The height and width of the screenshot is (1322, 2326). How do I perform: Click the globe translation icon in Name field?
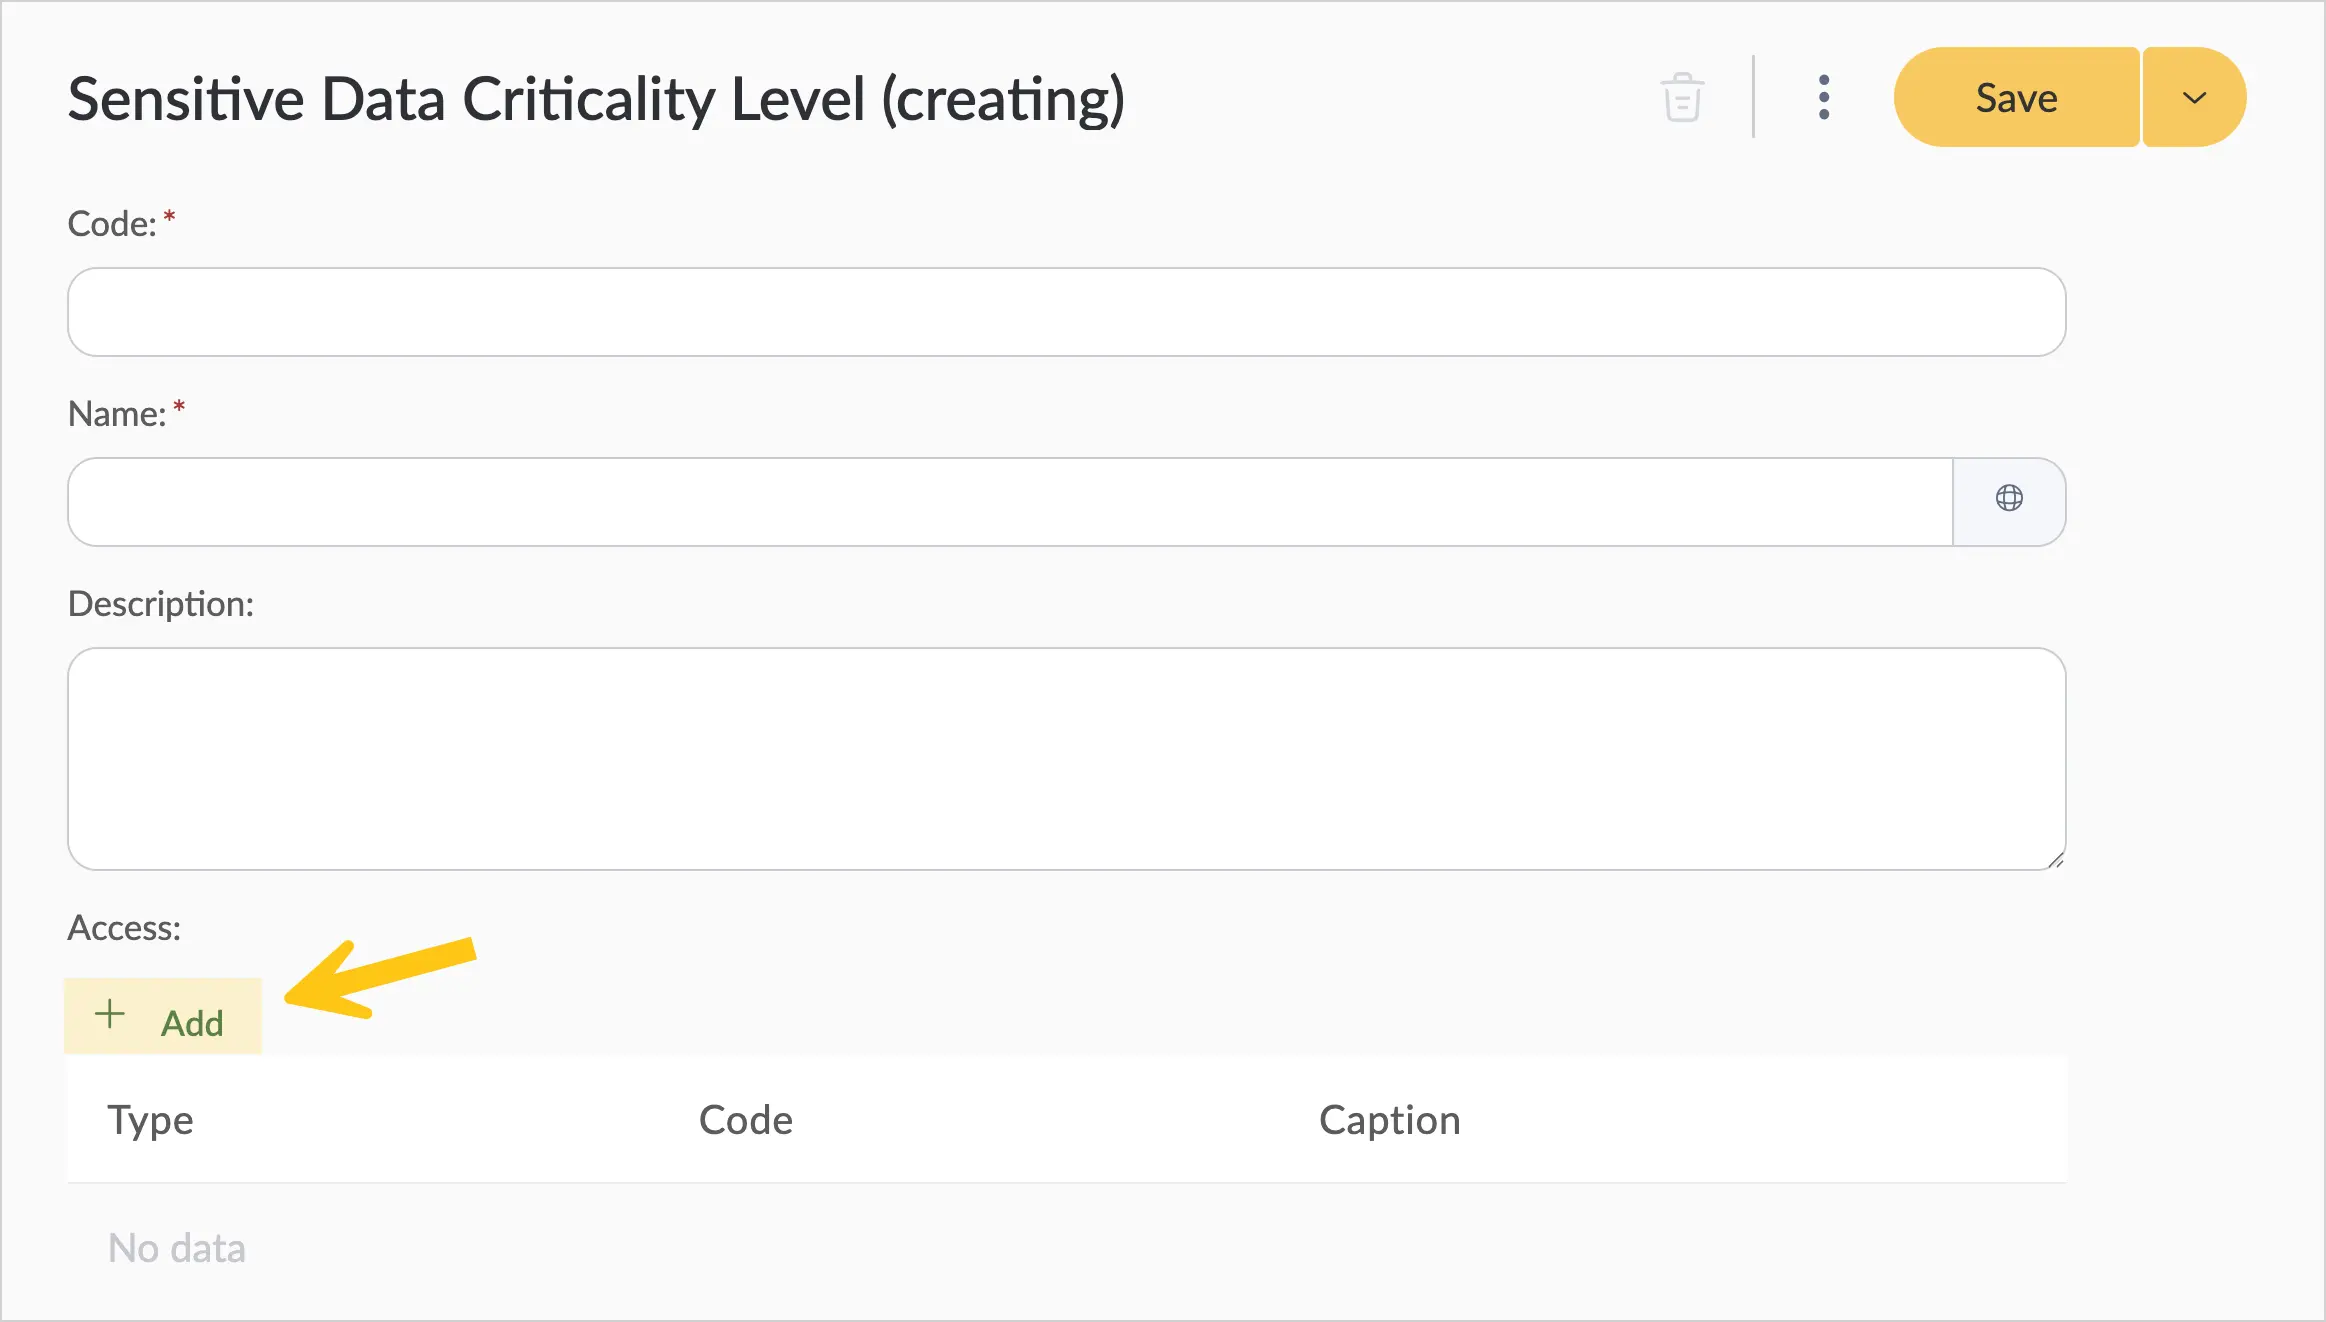[x=2009, y=498]
